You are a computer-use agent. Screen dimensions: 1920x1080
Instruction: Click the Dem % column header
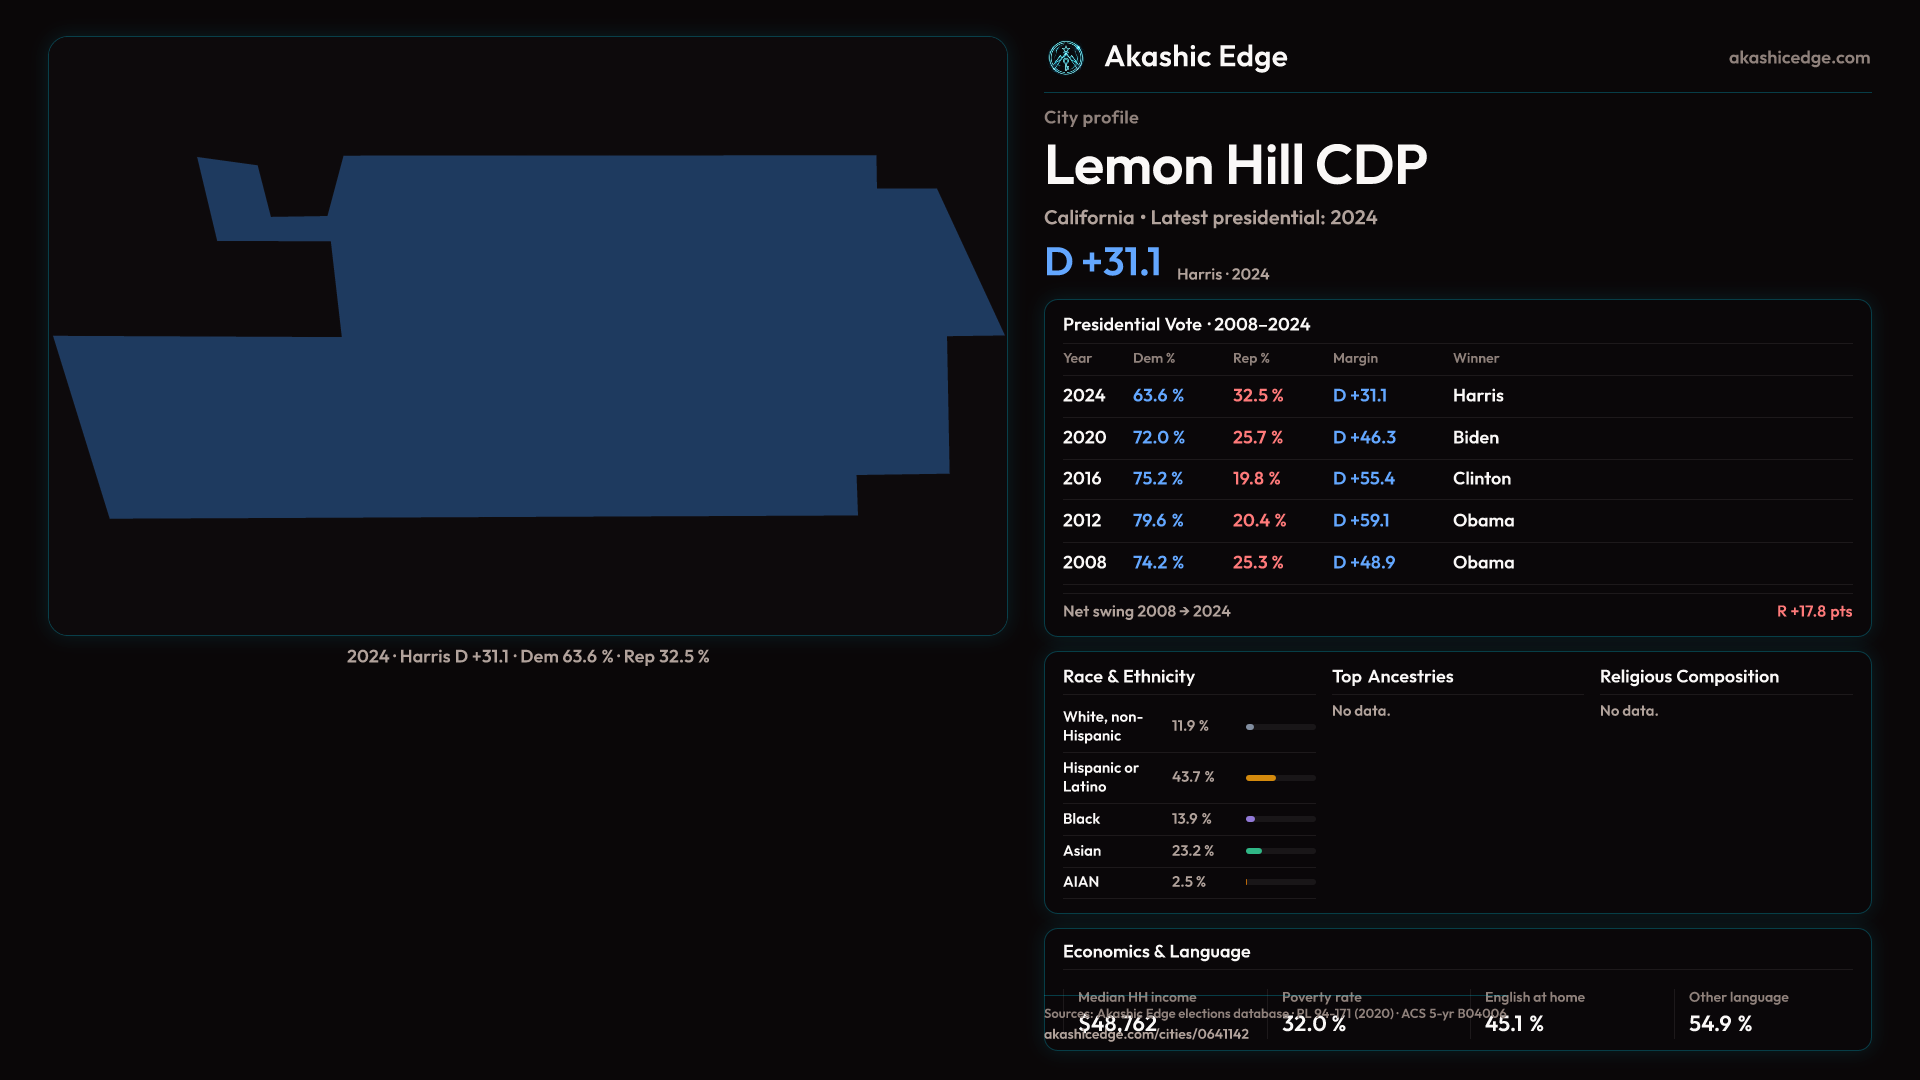tap(1153, 358)
